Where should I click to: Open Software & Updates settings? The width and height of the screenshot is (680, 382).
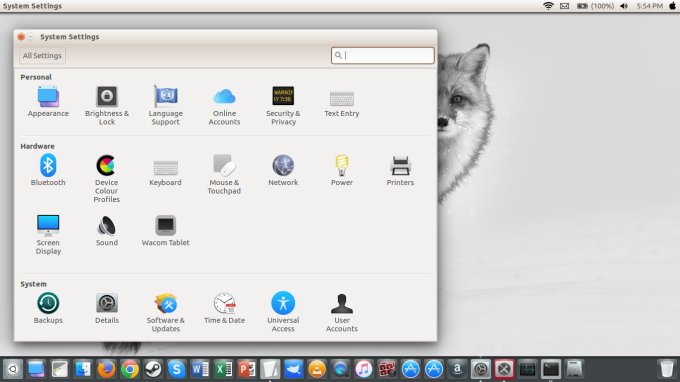point(165,312)
